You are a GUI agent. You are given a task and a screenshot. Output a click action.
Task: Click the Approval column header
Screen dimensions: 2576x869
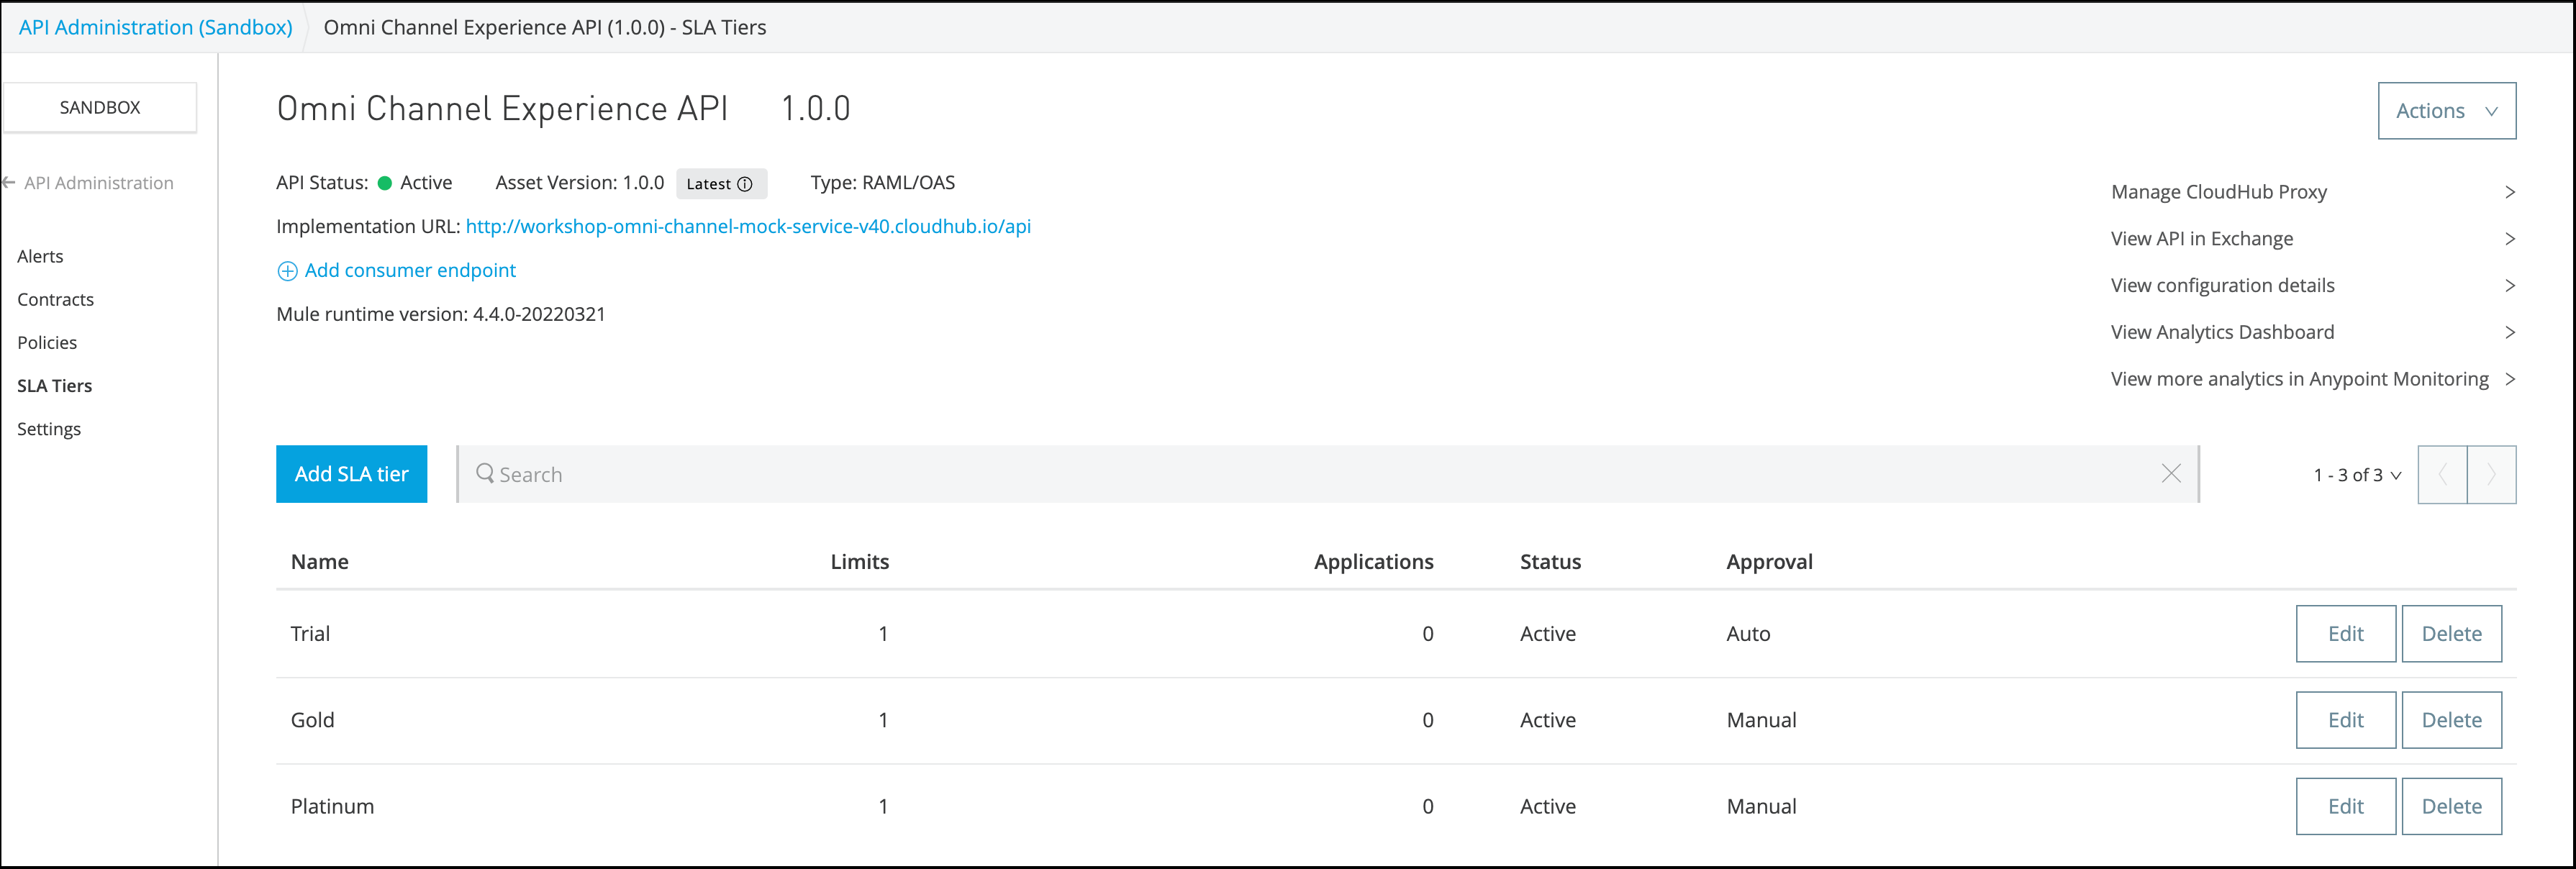(1769, 562)
